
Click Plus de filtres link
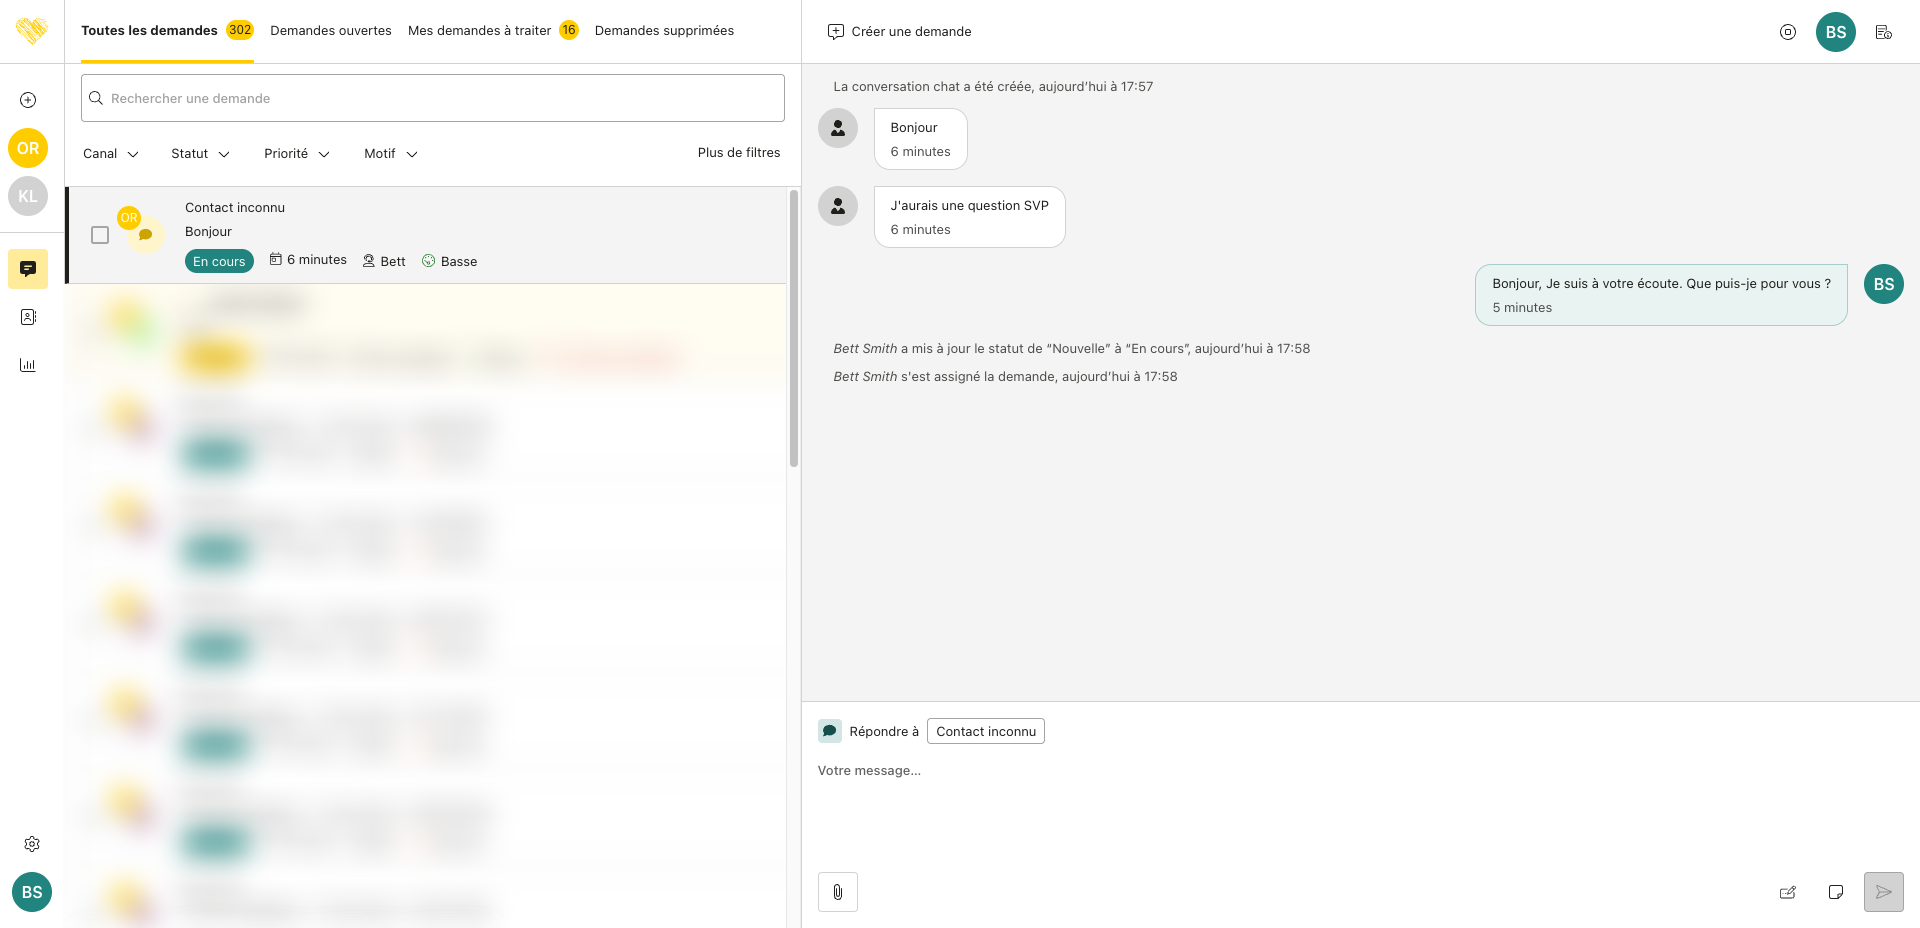point(739,153)
